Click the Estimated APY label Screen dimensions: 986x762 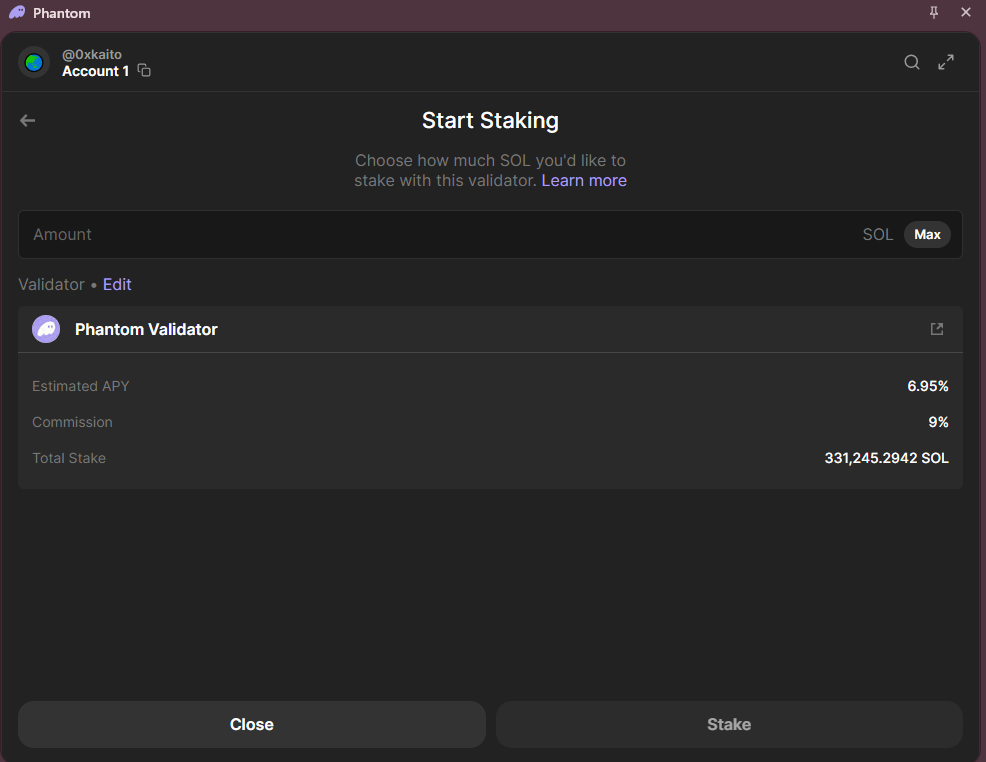pyautogui.click(x=80, y=386)
